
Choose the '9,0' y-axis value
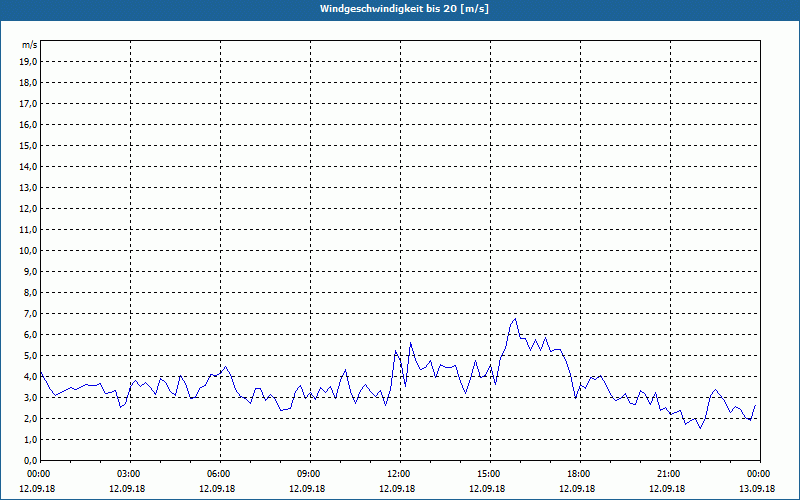coord(31,271)
